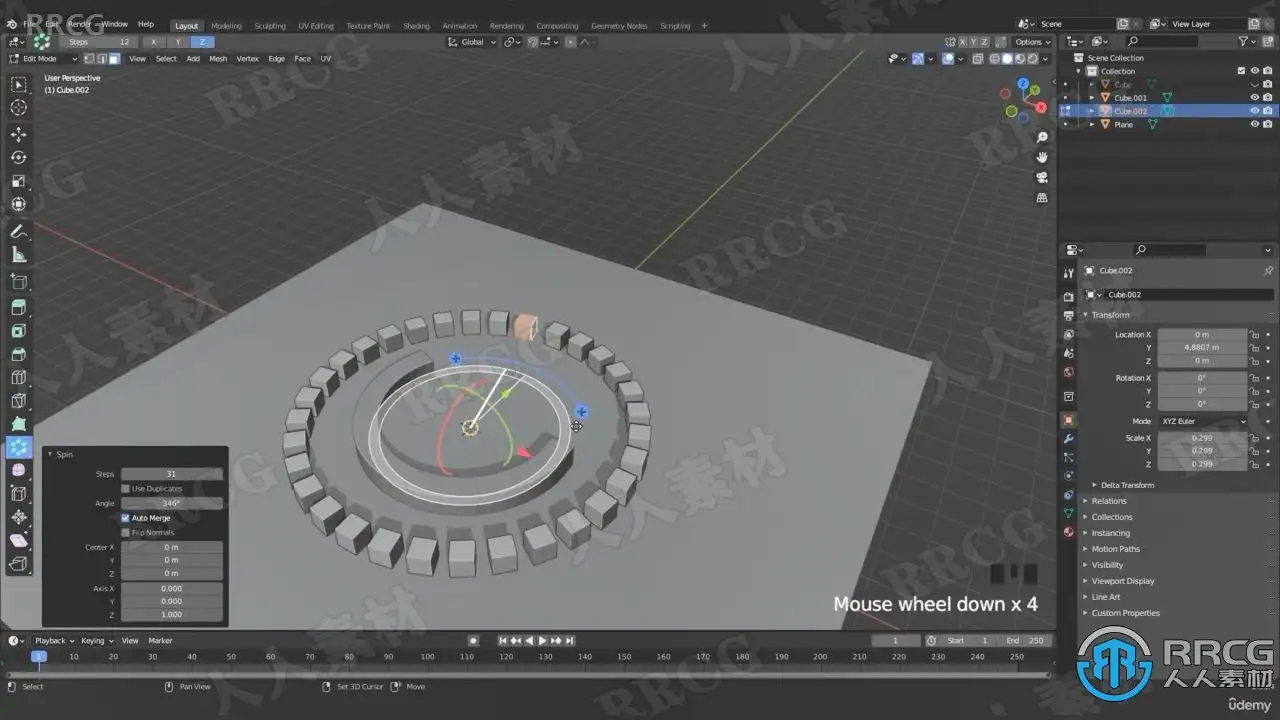
Task: Choose the Measure tool
Action: click(x=18, y=255)
